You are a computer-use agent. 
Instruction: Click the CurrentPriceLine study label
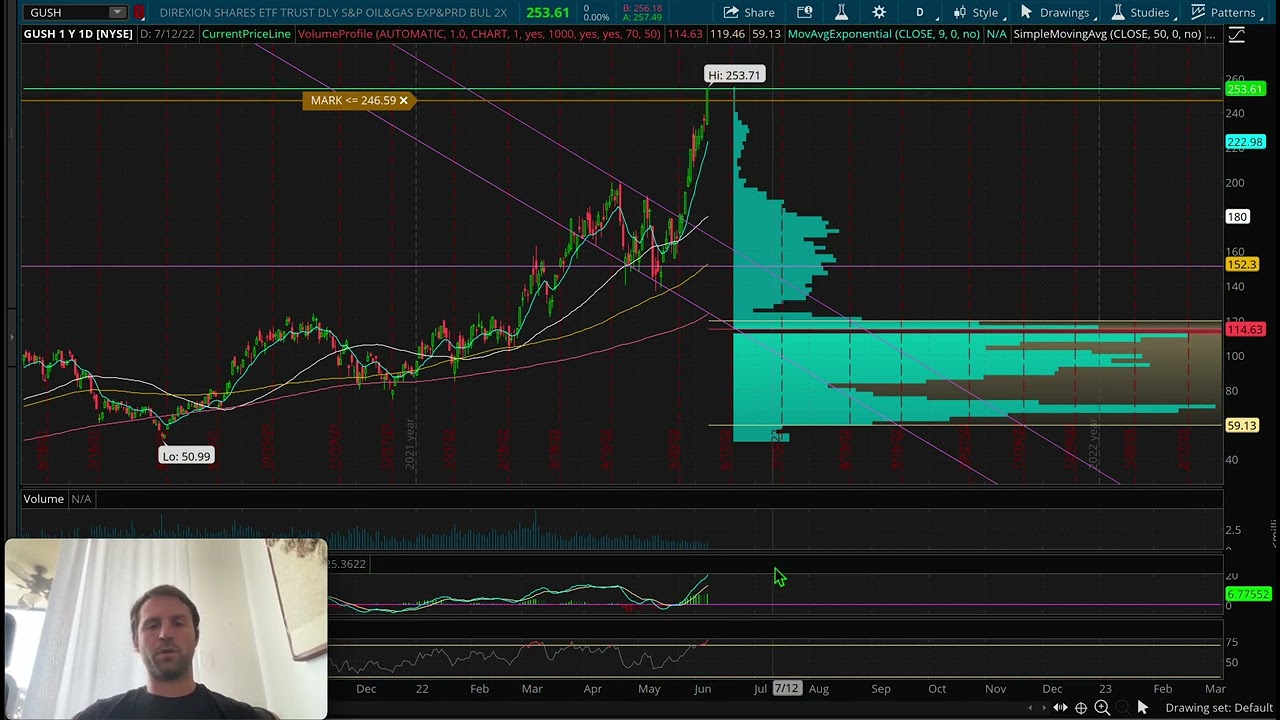click(246, 34)
